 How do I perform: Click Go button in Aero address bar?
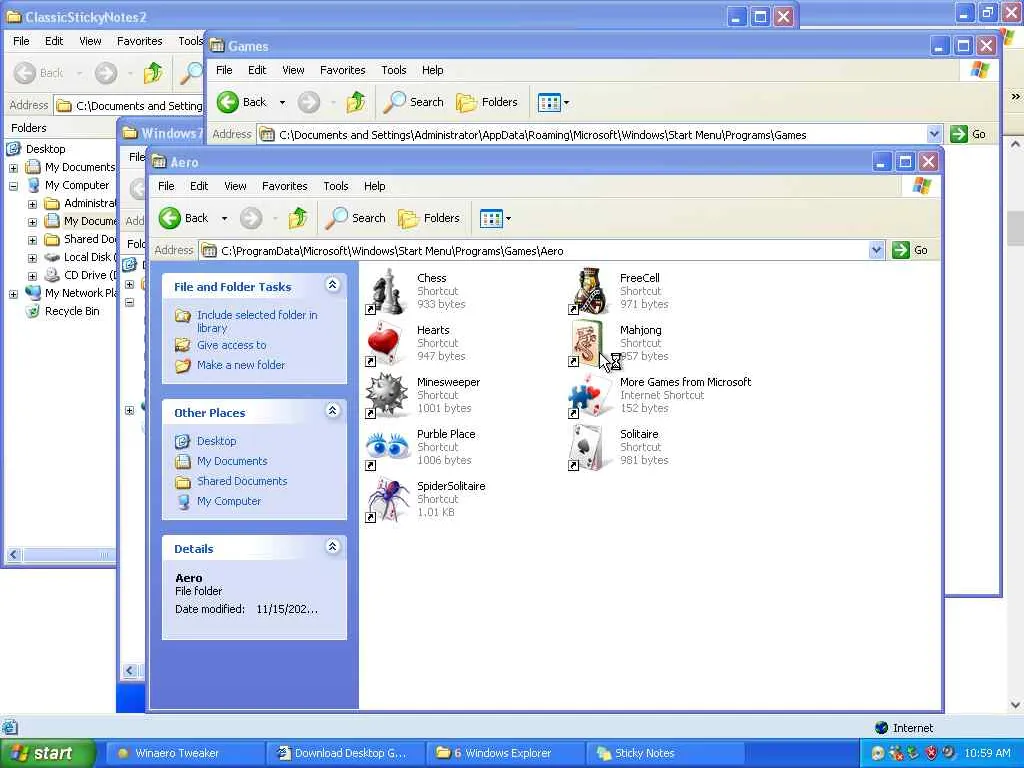click(910, 250)
